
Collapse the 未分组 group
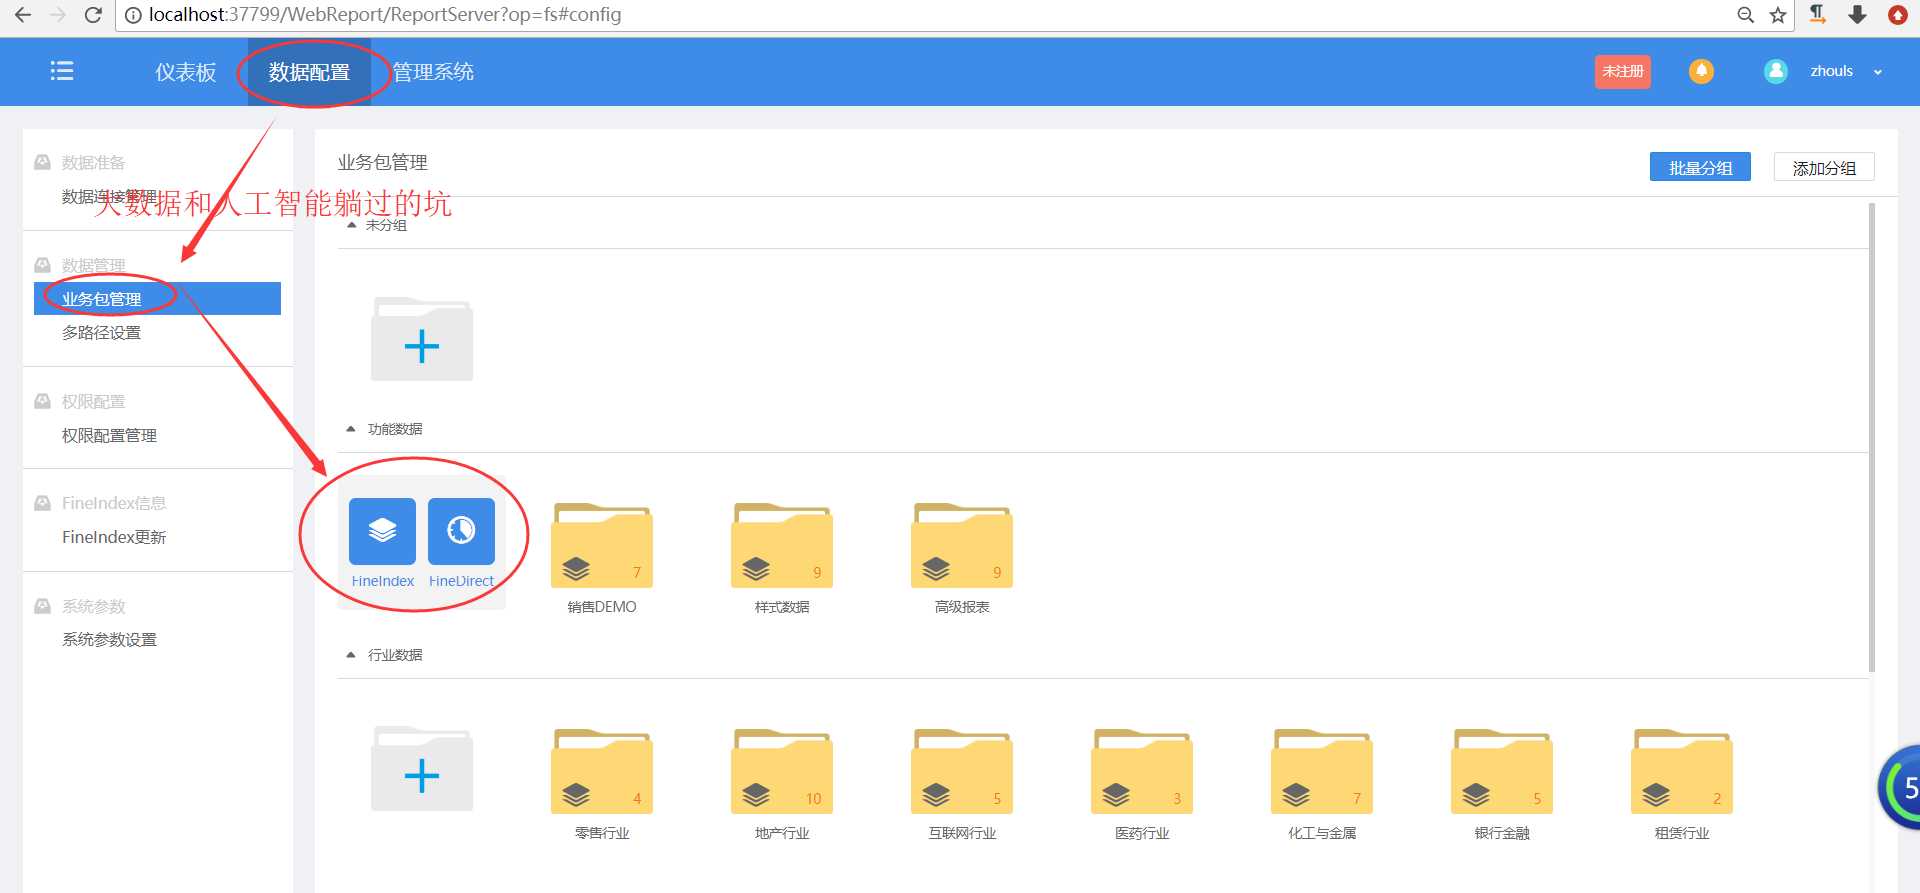[351, 225]
